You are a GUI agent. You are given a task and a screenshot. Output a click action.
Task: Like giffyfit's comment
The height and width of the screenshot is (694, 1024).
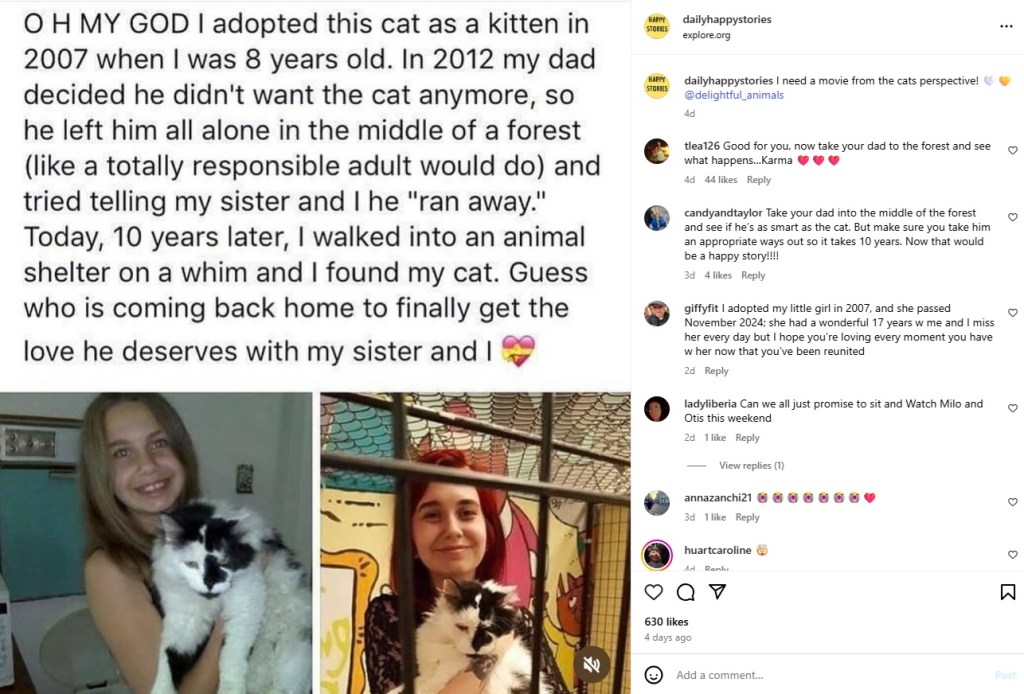[x=1012, y=313]
